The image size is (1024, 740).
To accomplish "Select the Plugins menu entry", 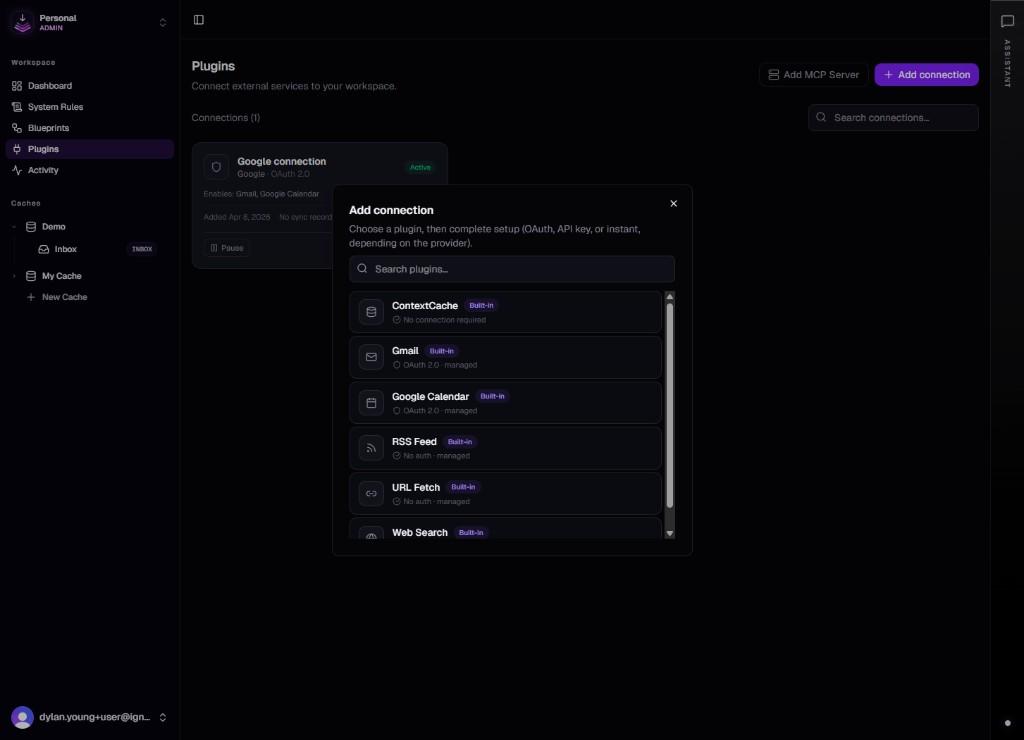I will (44, 148).
